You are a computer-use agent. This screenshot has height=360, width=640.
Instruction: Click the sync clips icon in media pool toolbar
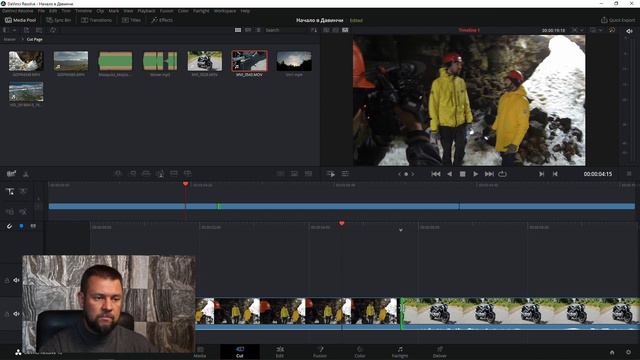(x=53, y=30)
